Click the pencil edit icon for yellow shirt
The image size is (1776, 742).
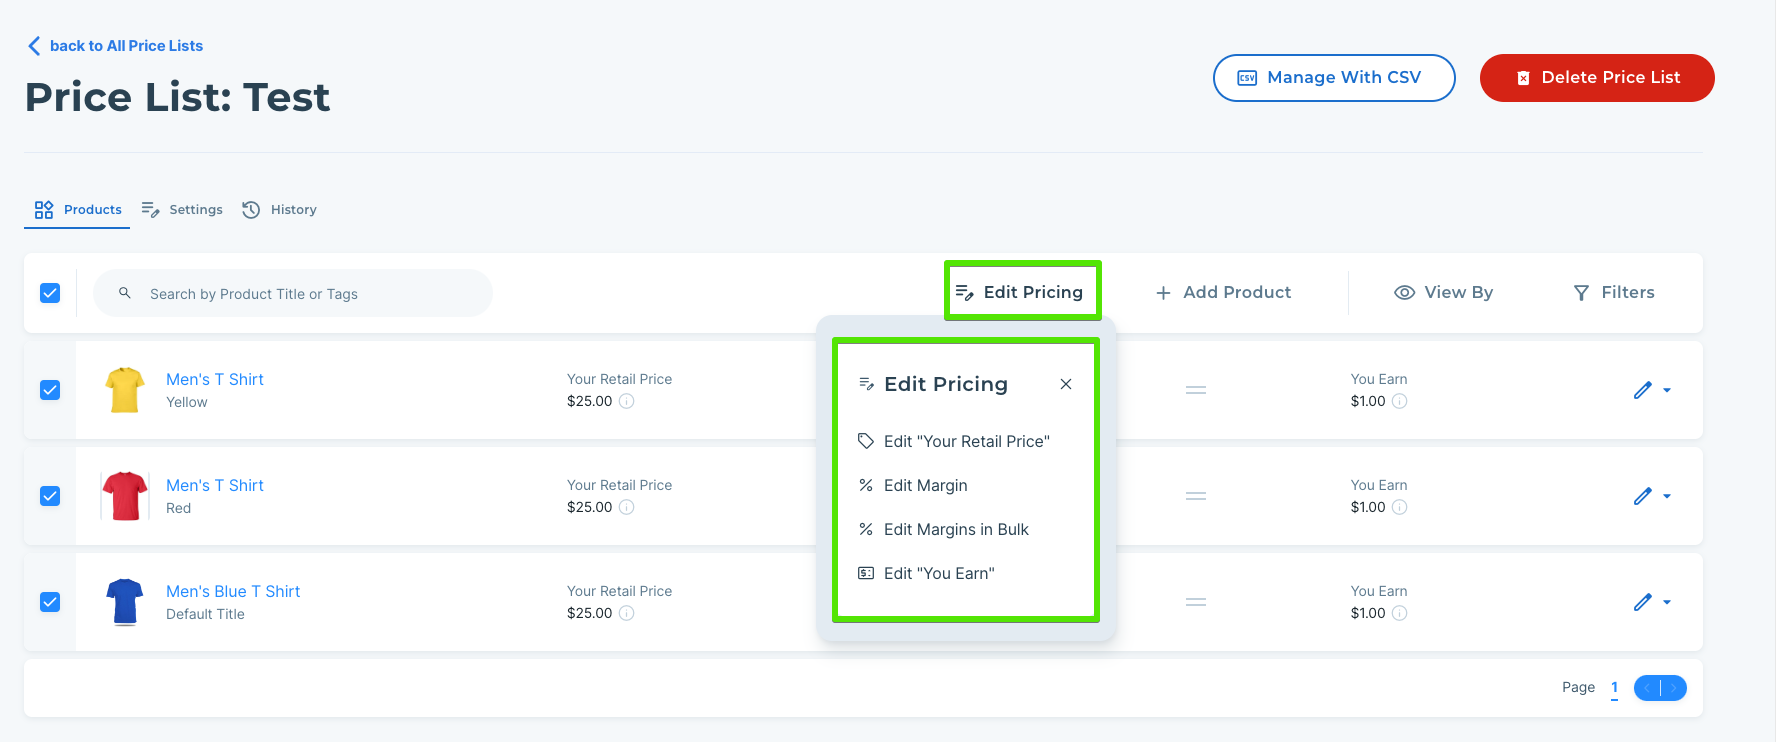tap(1642, 390)
